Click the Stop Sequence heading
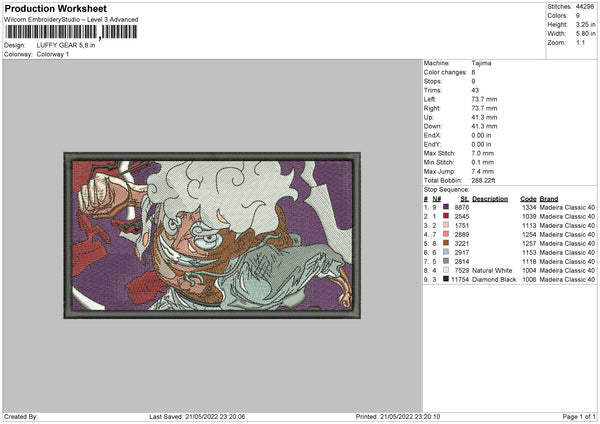Screen dimensions: 600x424 pyautogui.click(x=446, y=190)
